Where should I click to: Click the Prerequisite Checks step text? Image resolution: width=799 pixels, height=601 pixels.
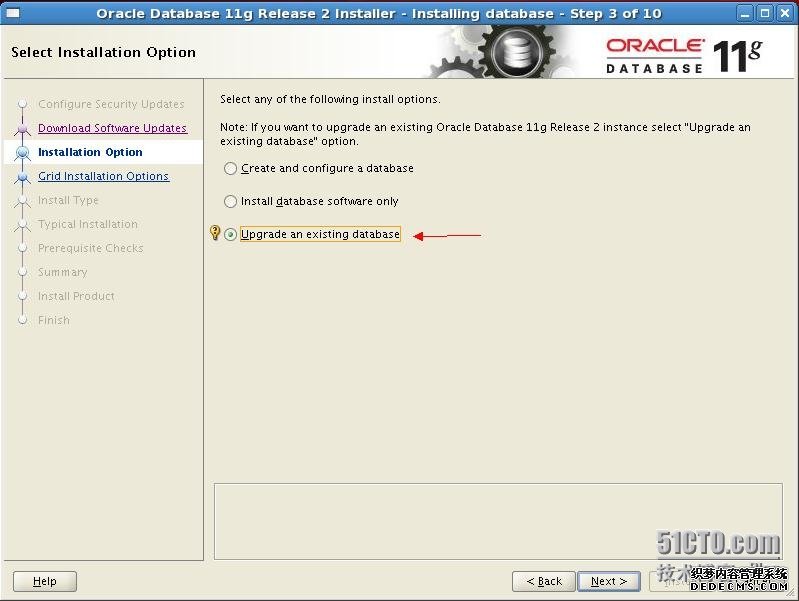click(91, 248)
